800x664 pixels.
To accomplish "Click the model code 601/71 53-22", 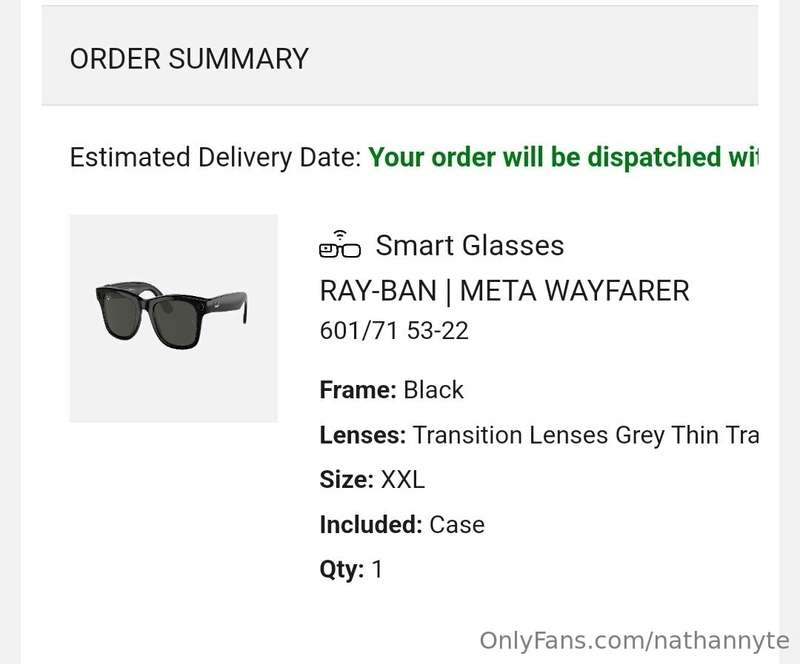I will coord(394,331).
